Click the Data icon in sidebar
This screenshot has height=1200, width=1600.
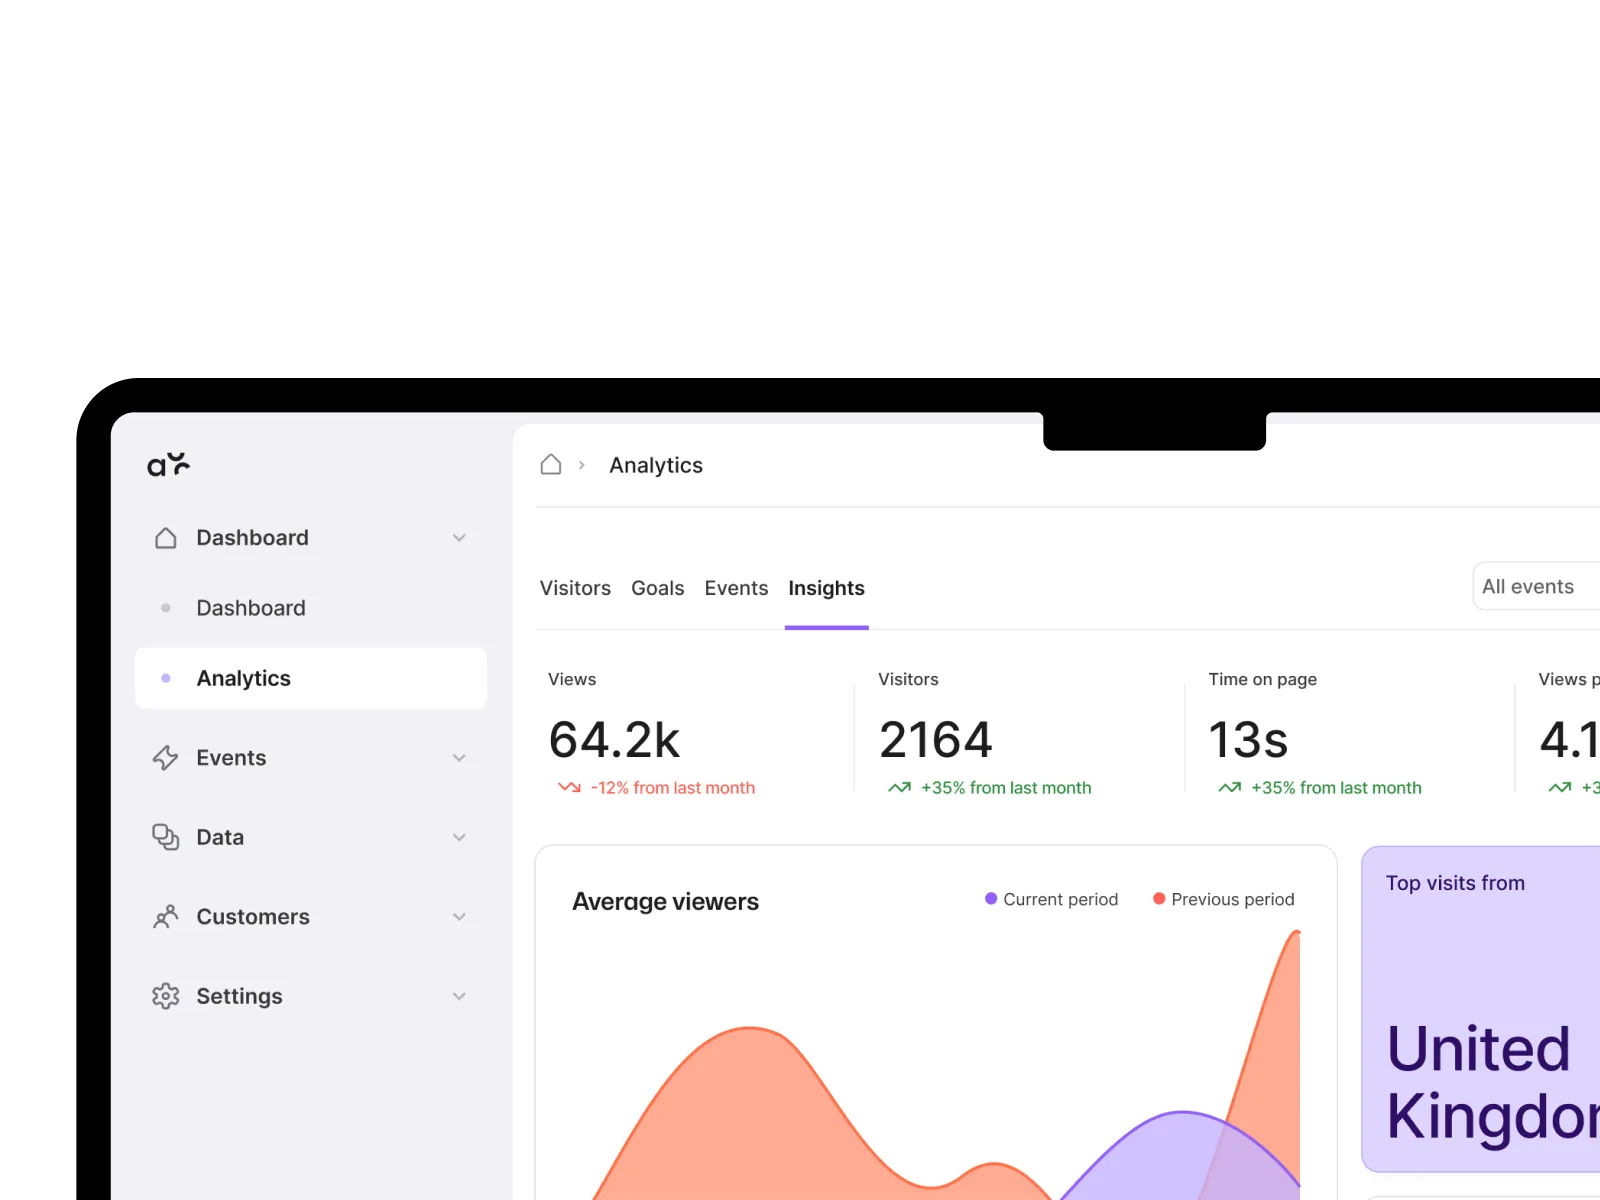[165, 837]
